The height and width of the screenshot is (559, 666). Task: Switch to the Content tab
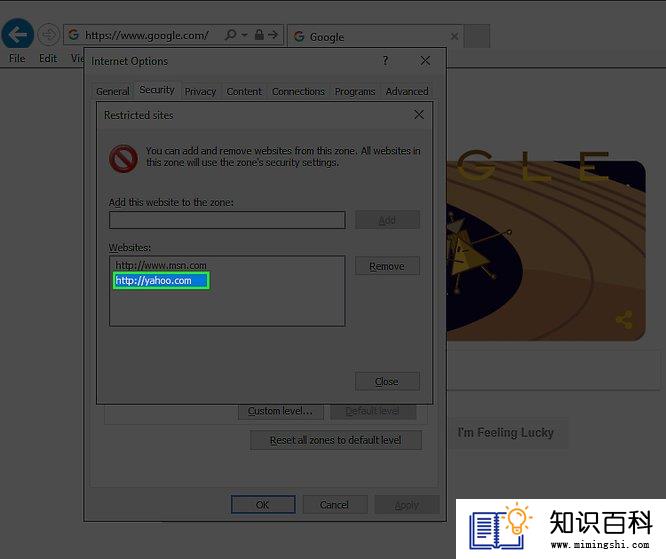244,91
